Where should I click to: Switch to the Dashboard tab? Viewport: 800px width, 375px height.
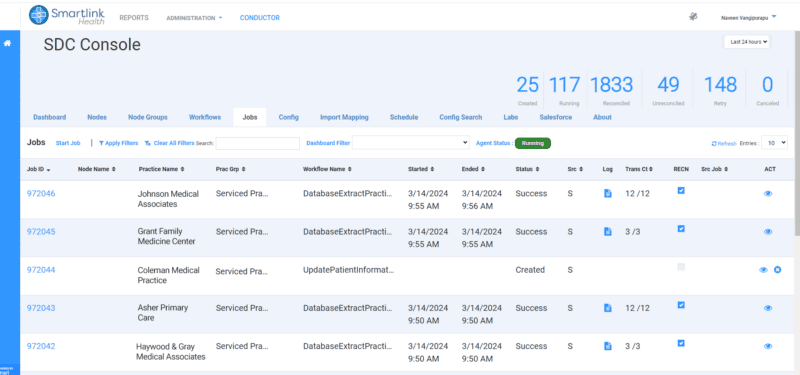tap(49, 117)
